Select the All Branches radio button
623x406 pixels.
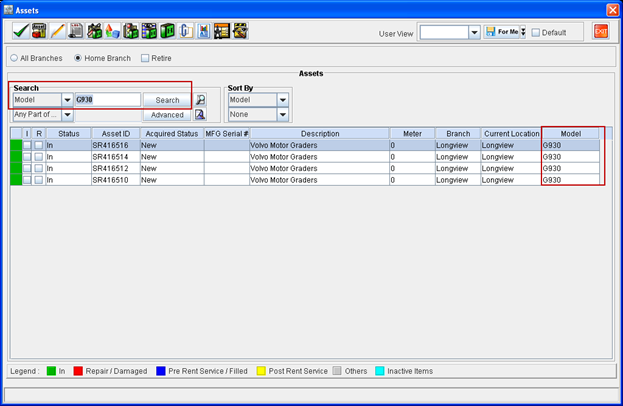pos(14,58)
